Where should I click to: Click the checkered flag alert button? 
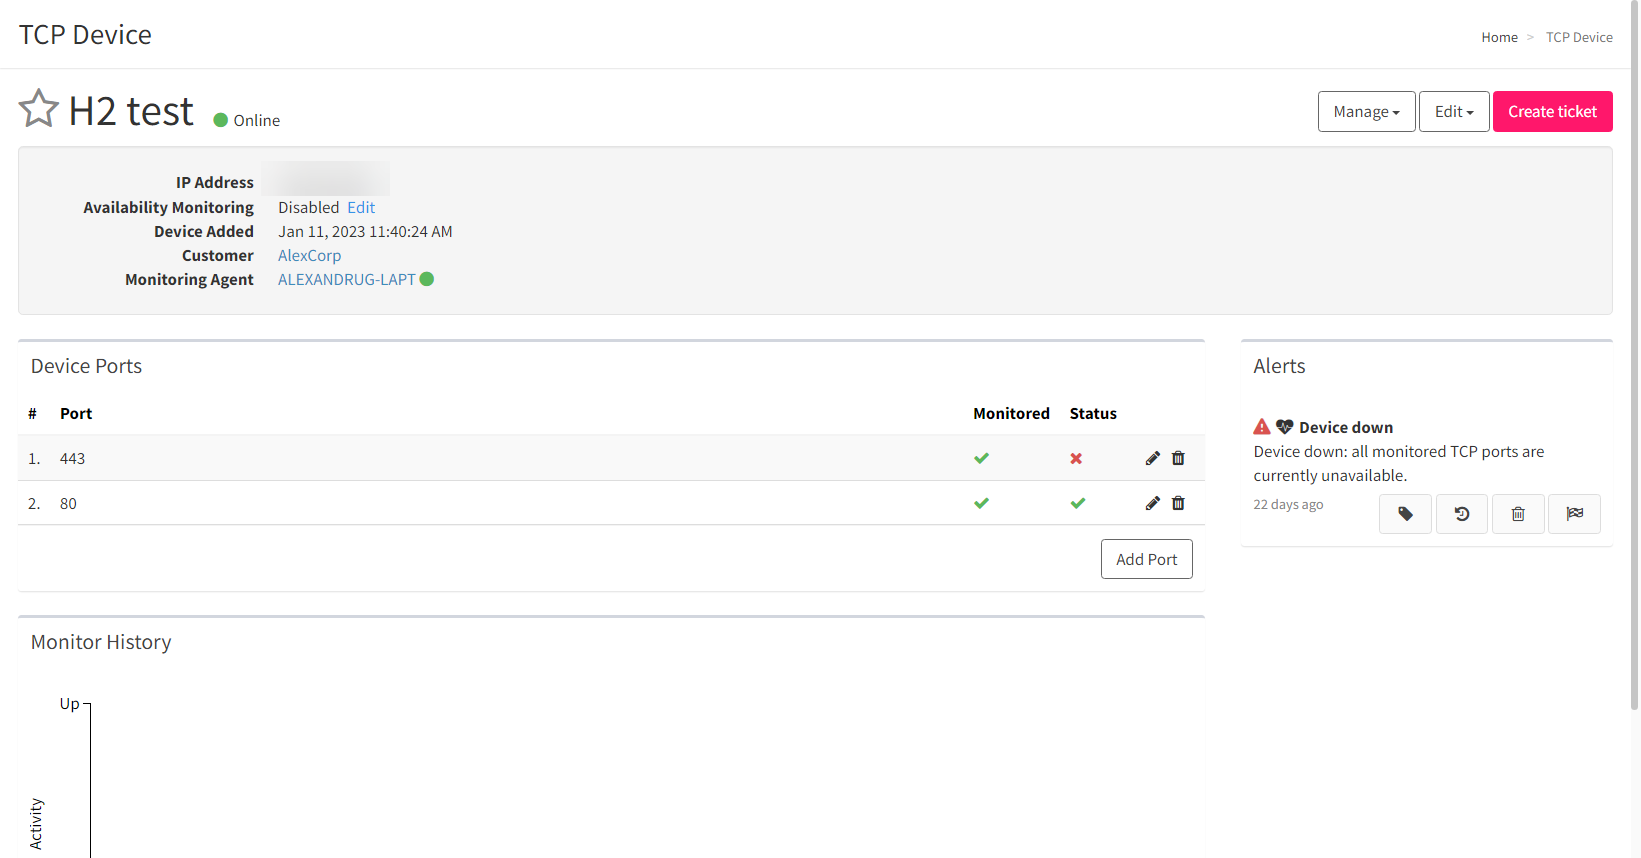point(1574,514)
